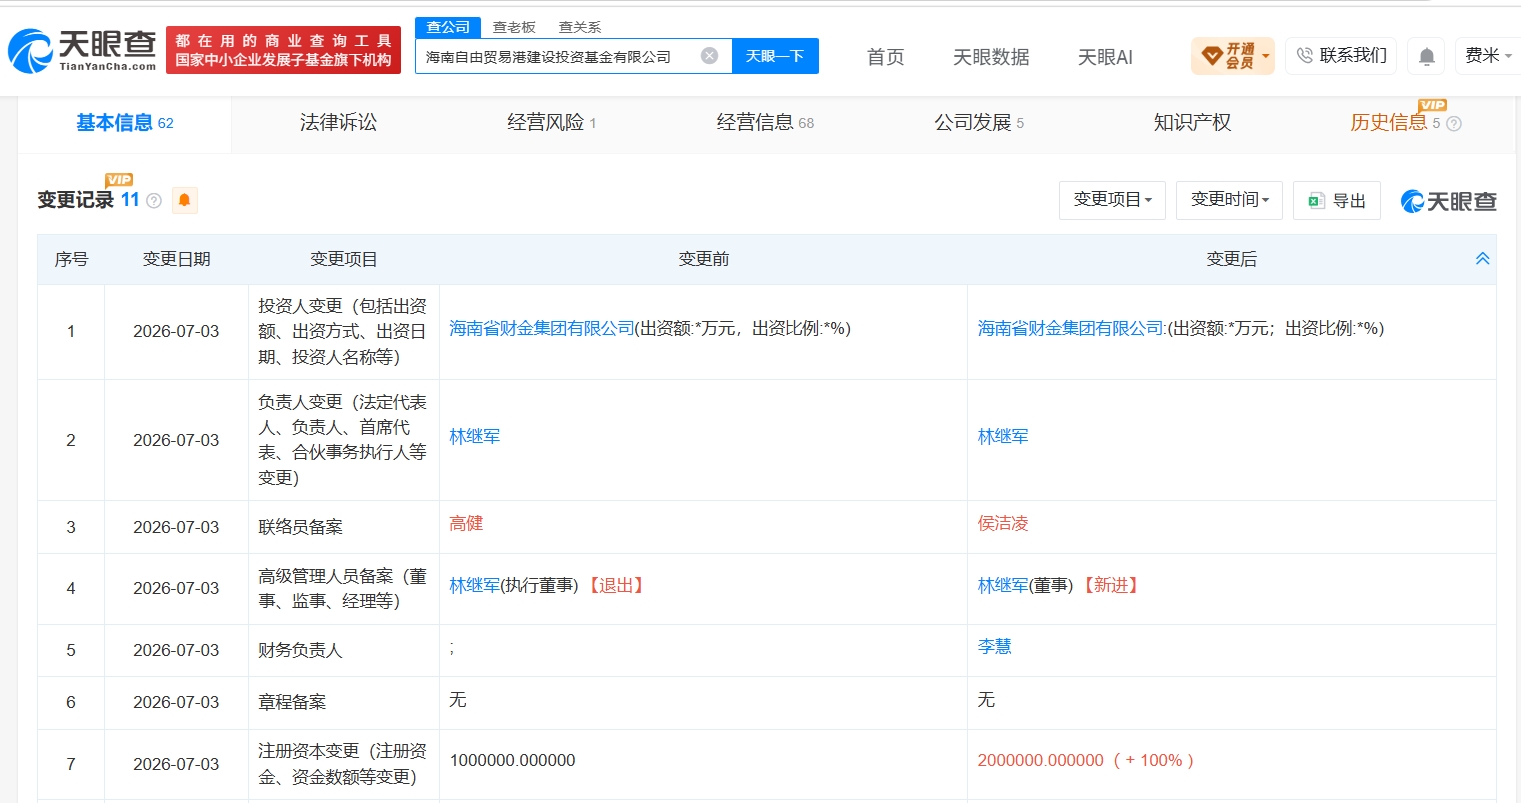
Task: Open notifications via the bell icon
Action: pos(1427,57)
